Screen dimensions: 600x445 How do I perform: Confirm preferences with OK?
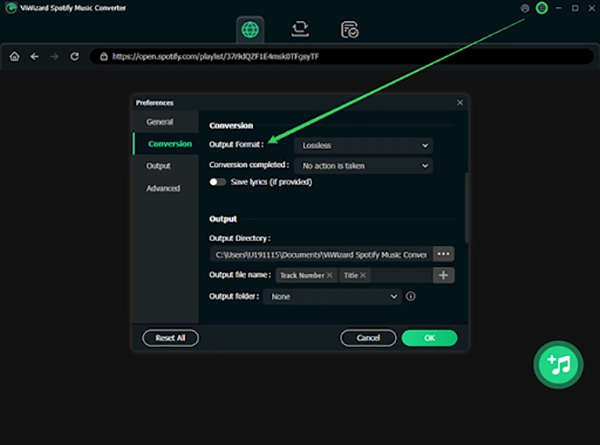tap(429, 338)
